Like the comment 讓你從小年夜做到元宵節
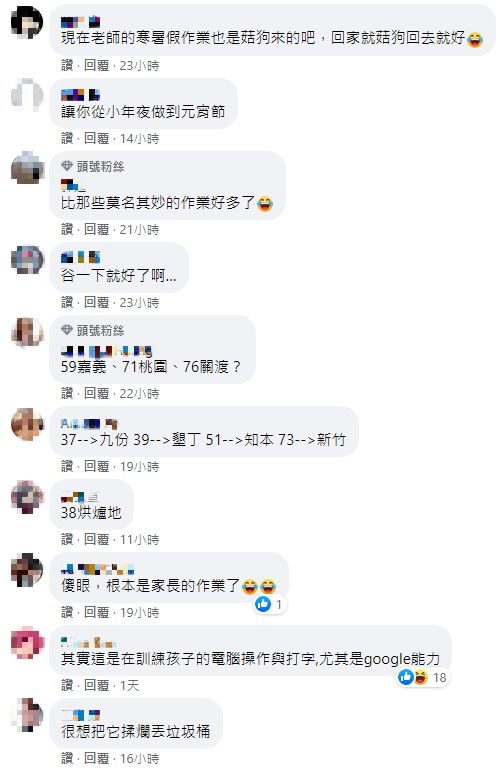Viewport: 502px width, 771px height. (67, 139)
